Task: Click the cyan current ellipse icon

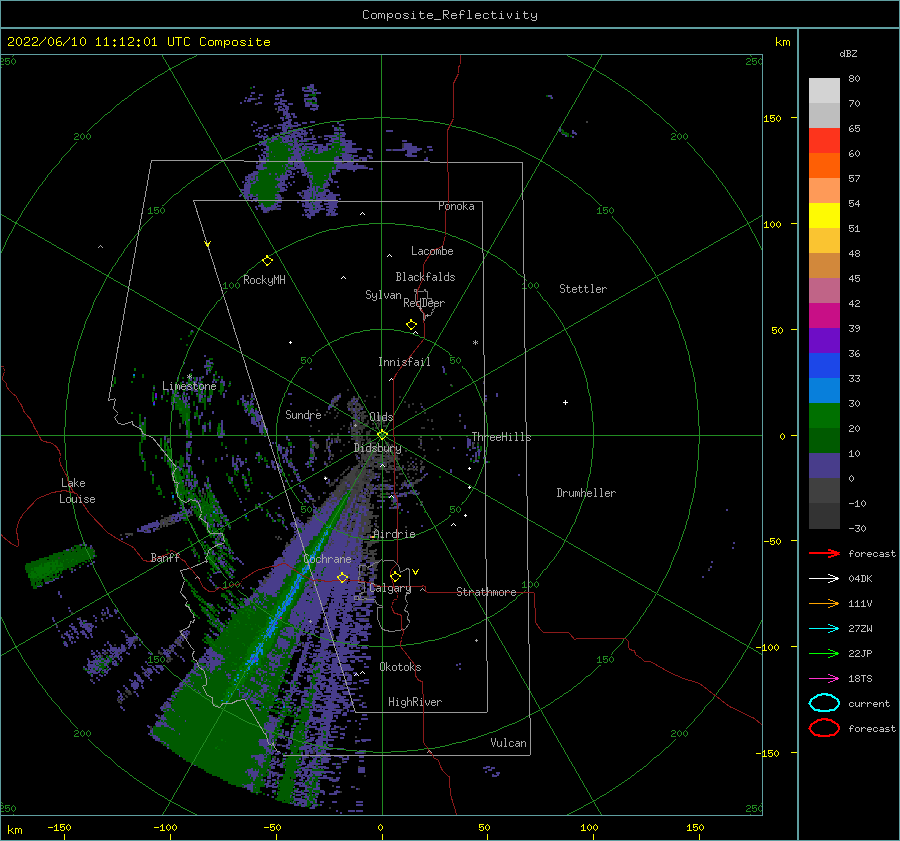Action: [824, 703]
